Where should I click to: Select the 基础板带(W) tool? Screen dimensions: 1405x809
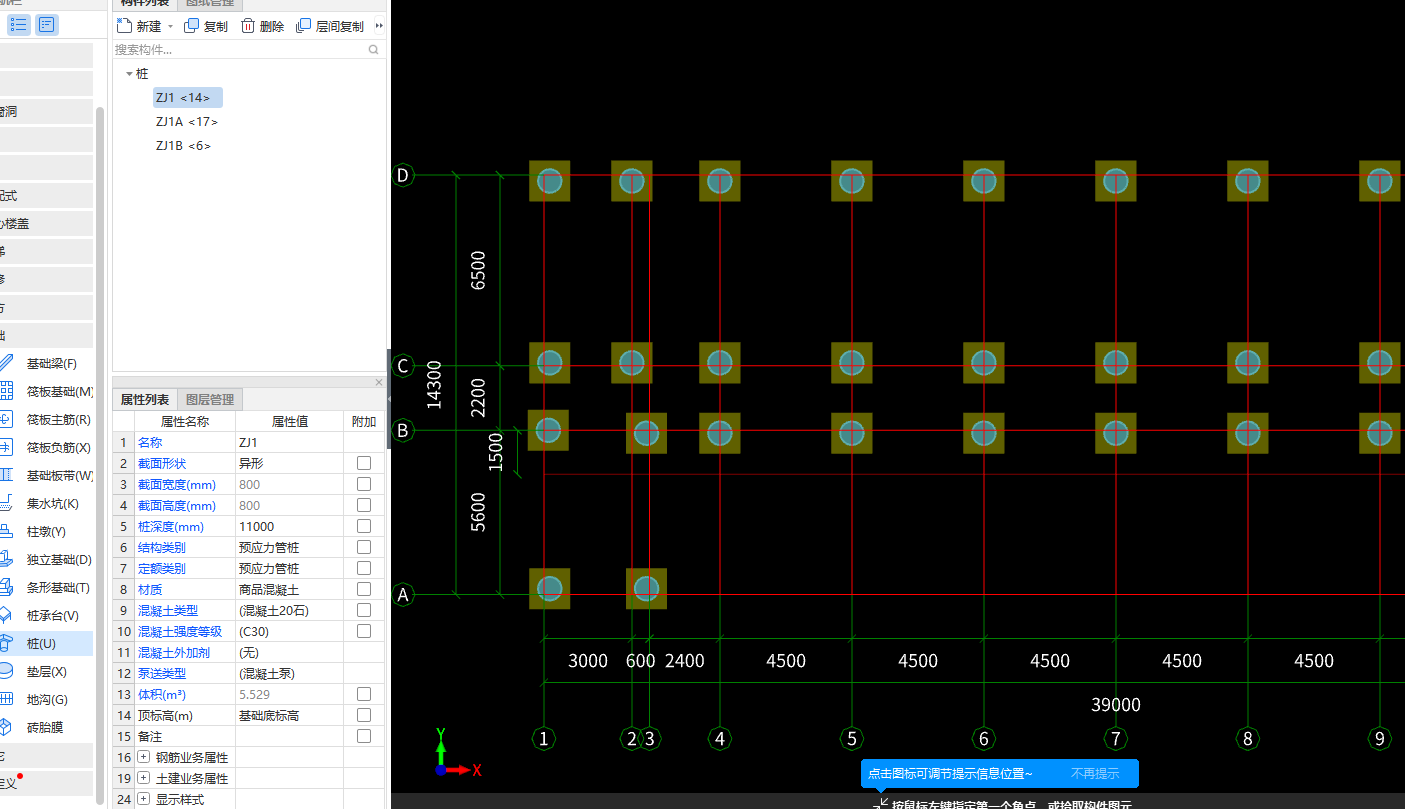point(47,475)
